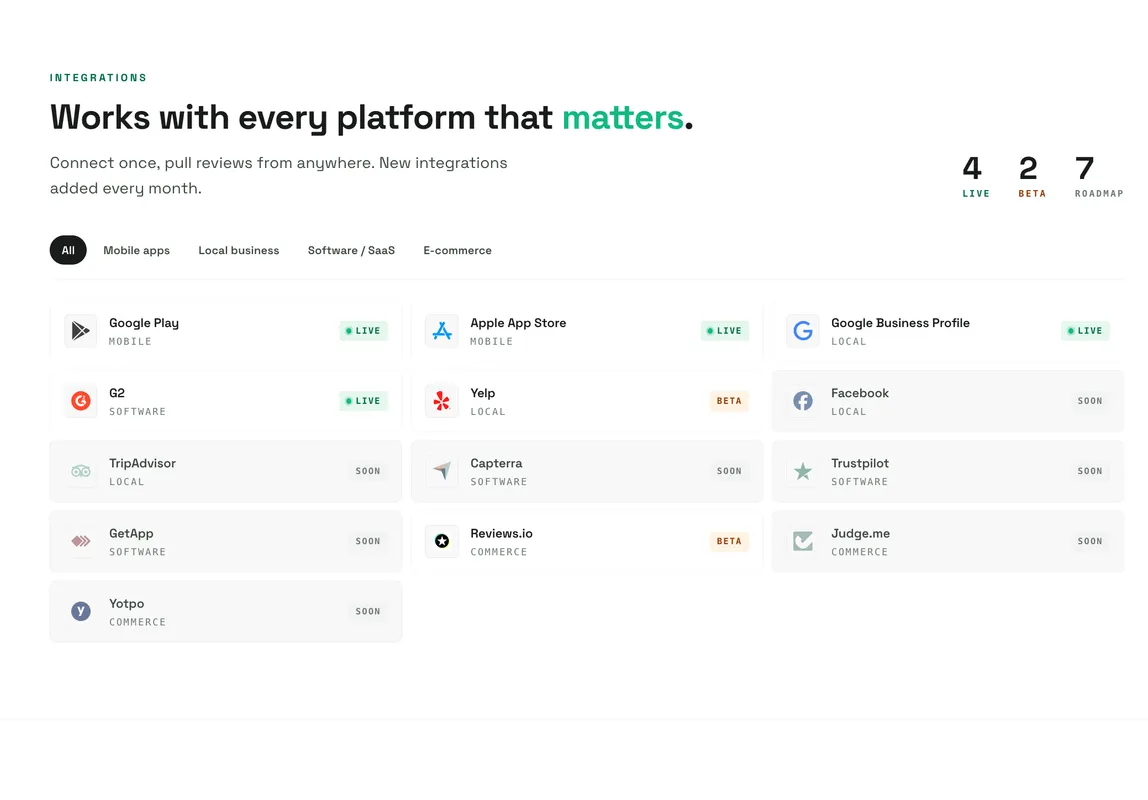Click the MOBILE label under Apple App Store
This screenshot has width=1148, height=800.
491,341
